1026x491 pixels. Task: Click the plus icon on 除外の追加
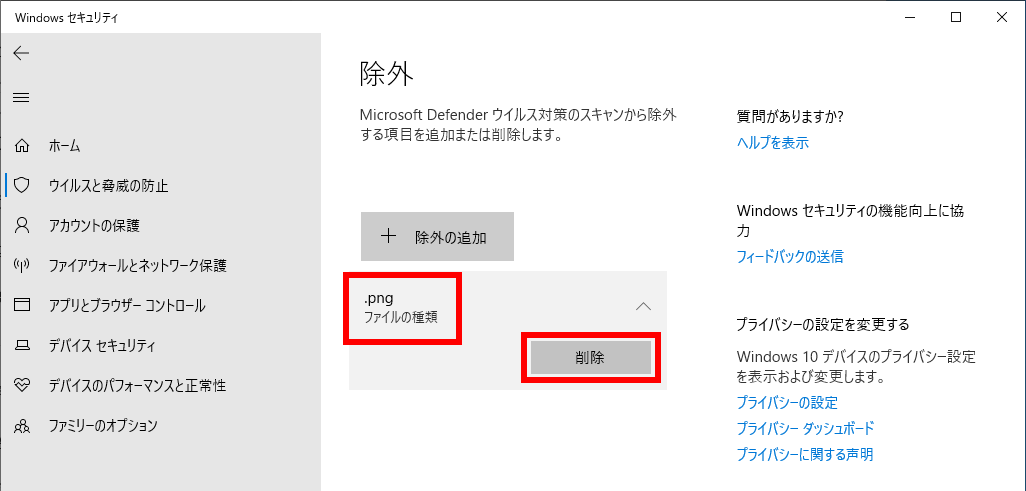389,236
